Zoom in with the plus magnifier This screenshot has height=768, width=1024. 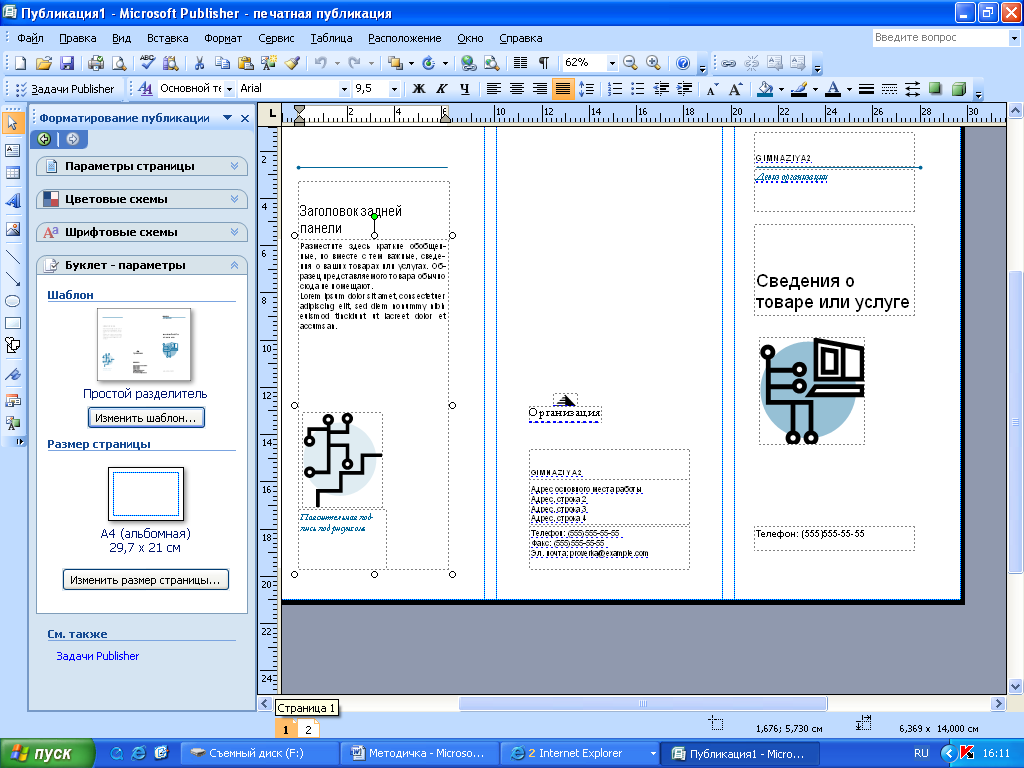pos(653,63)
